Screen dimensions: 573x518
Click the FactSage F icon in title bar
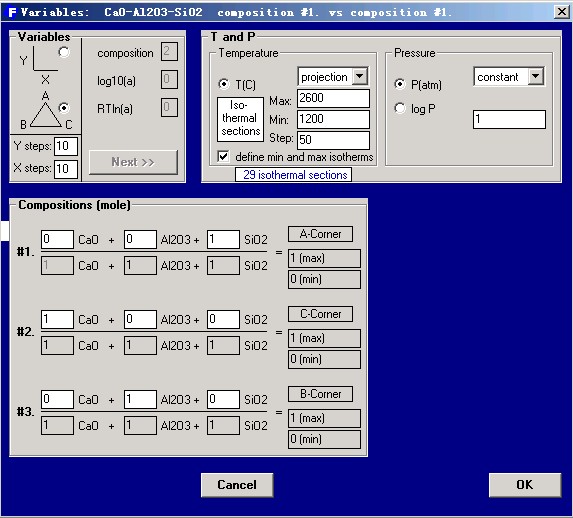[12, 12]
